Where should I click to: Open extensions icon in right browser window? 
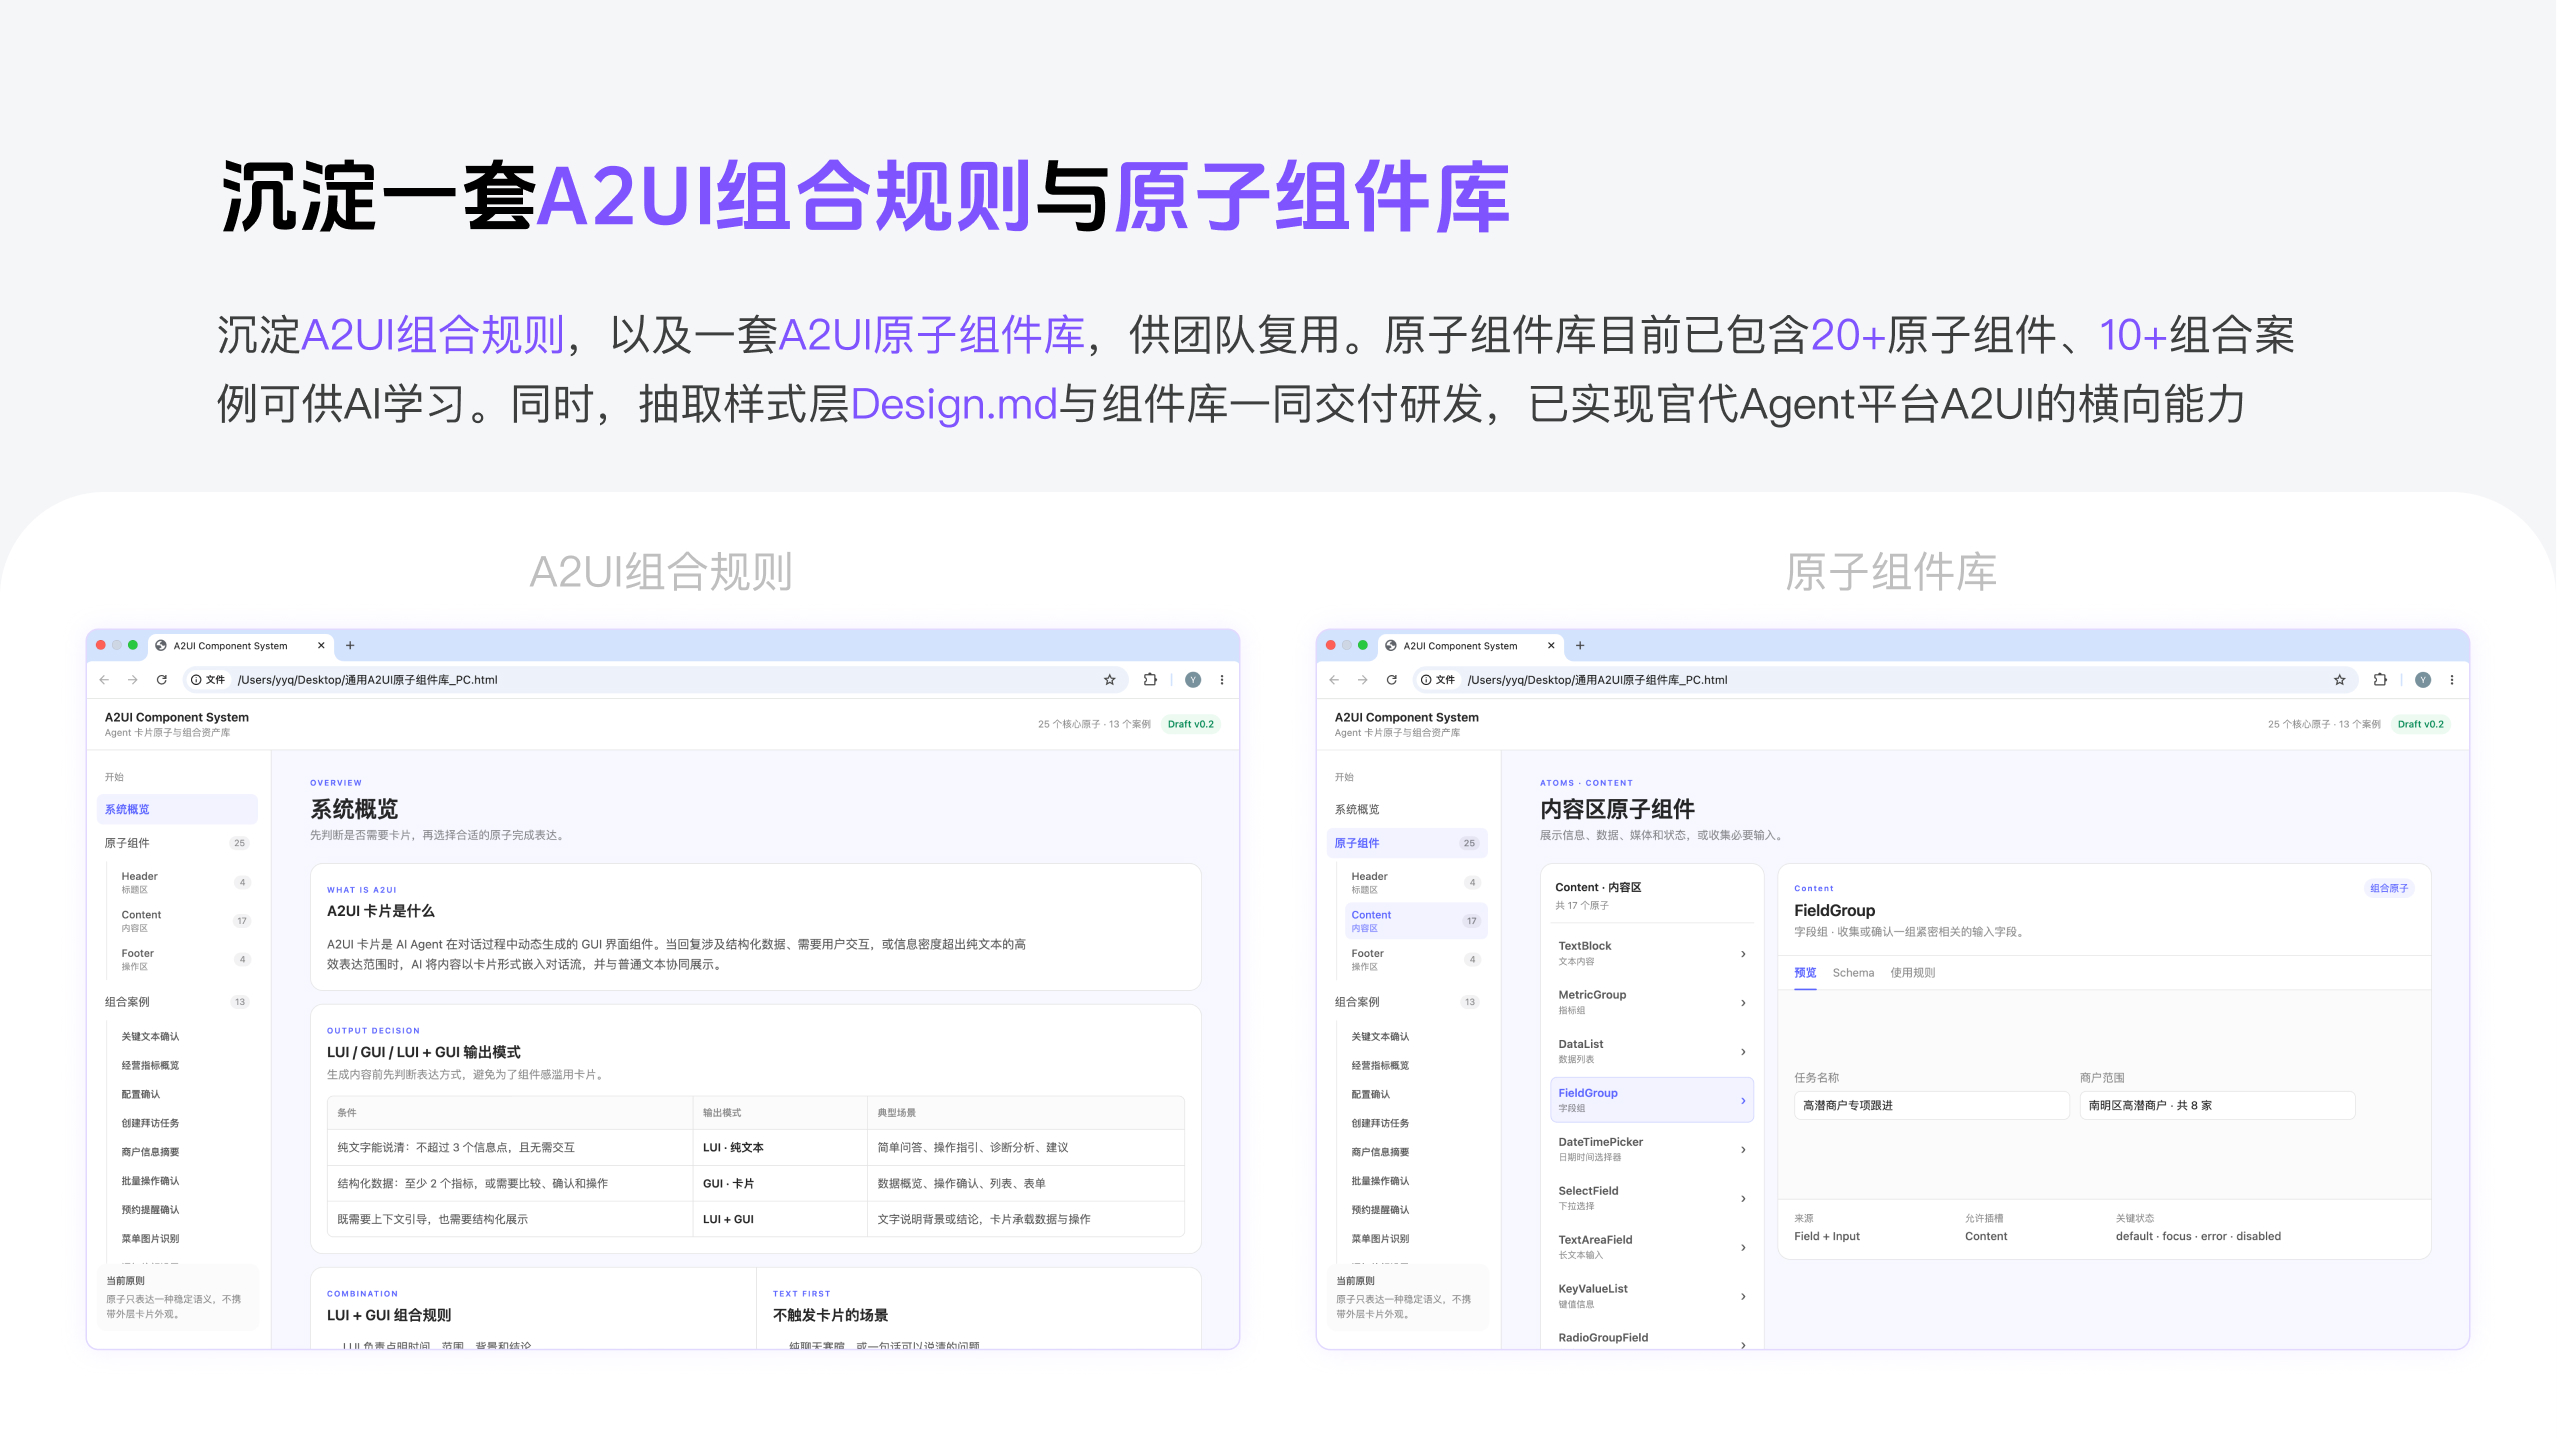(2380, 680)
